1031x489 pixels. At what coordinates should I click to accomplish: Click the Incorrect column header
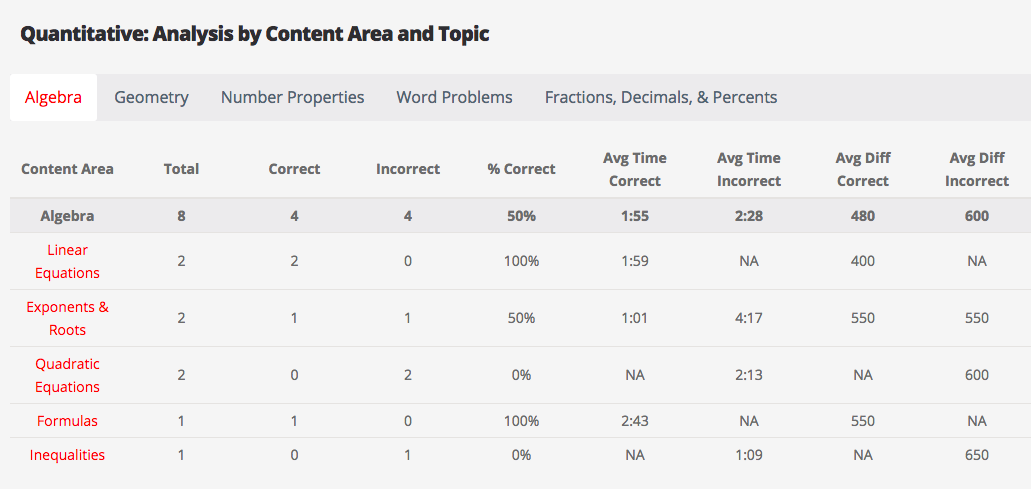tap(407, 169)
